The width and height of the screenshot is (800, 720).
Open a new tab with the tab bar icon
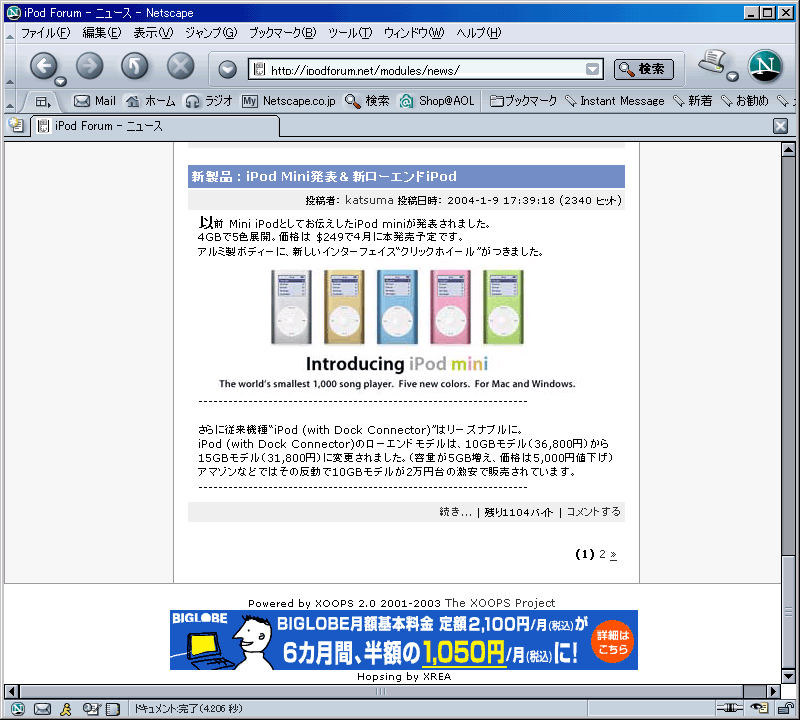(16, 125)
